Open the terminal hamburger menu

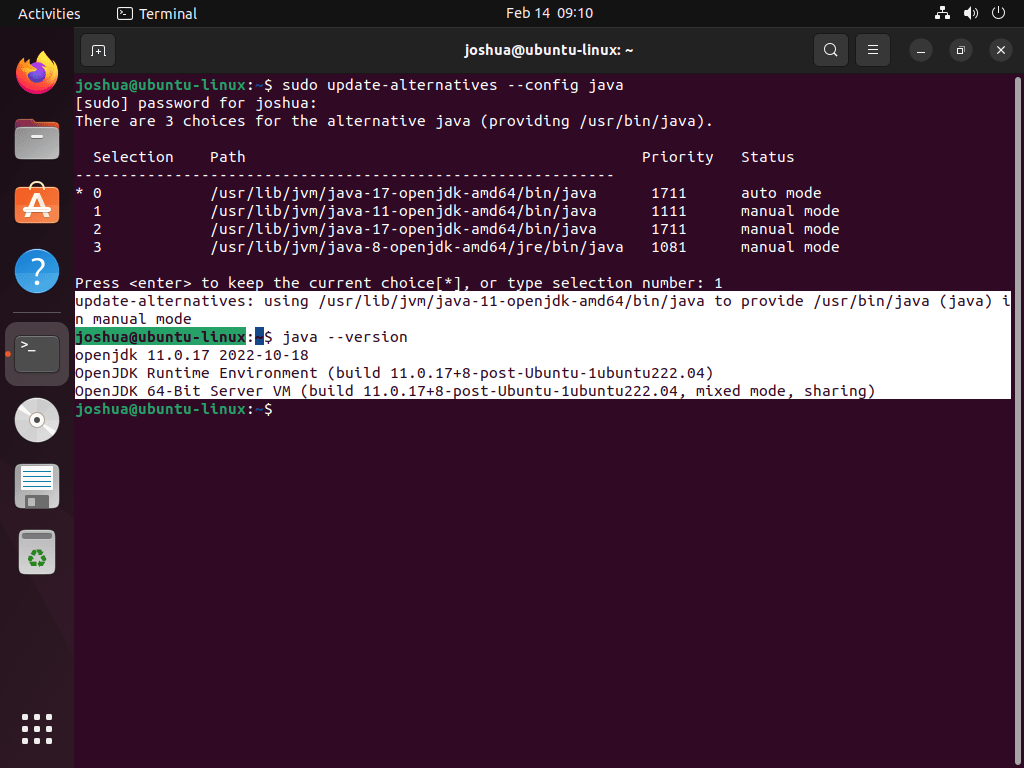[x=872, y=50]
